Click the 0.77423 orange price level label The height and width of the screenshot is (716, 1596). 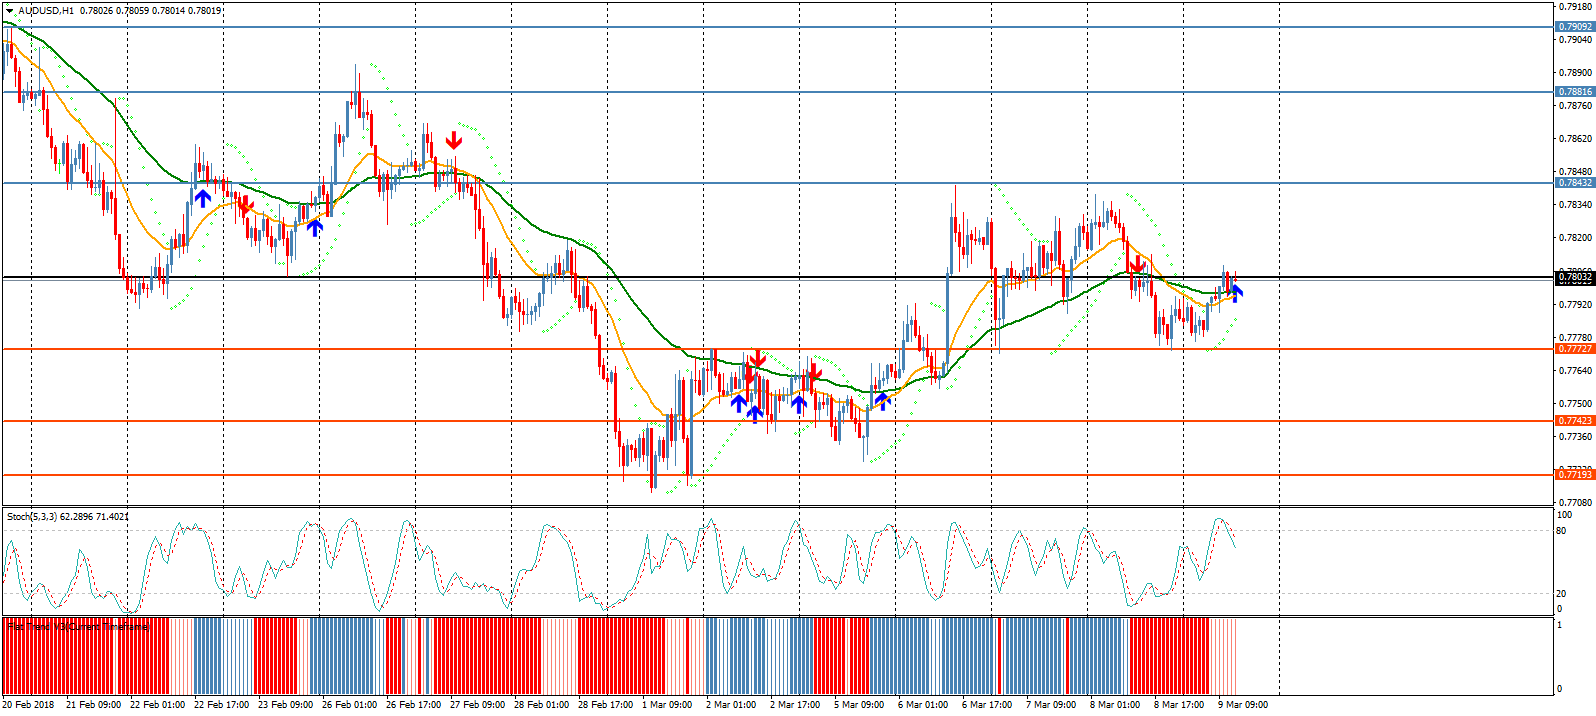click(1574, 421)
